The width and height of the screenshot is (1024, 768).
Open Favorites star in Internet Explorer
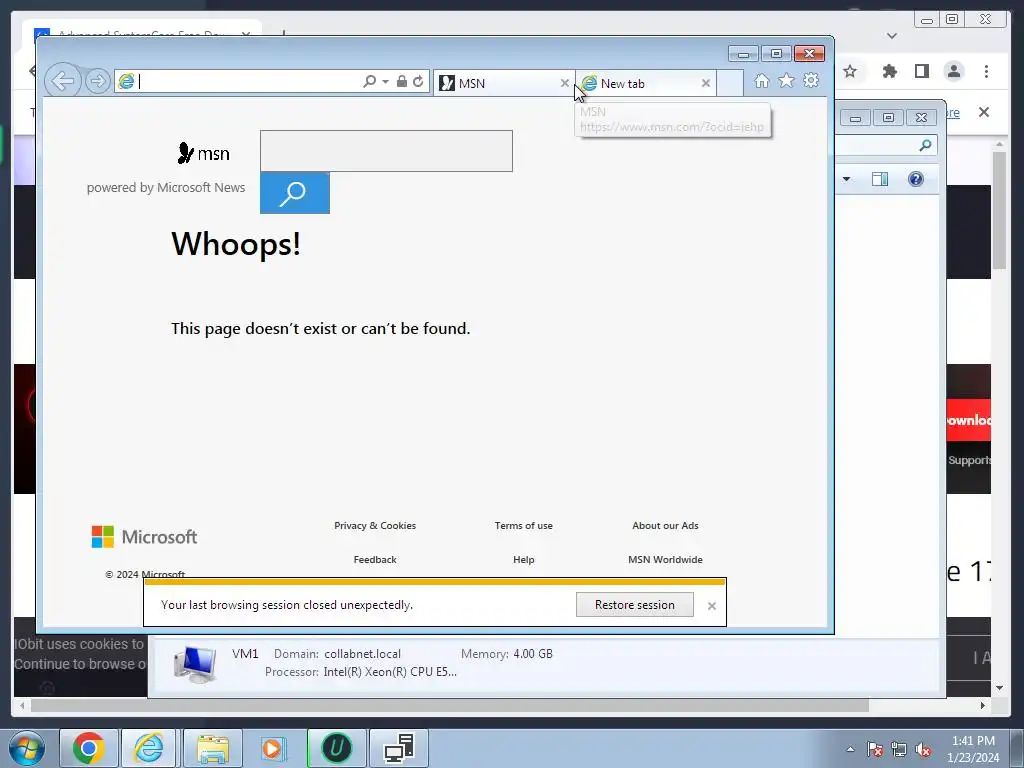(786, 80)
